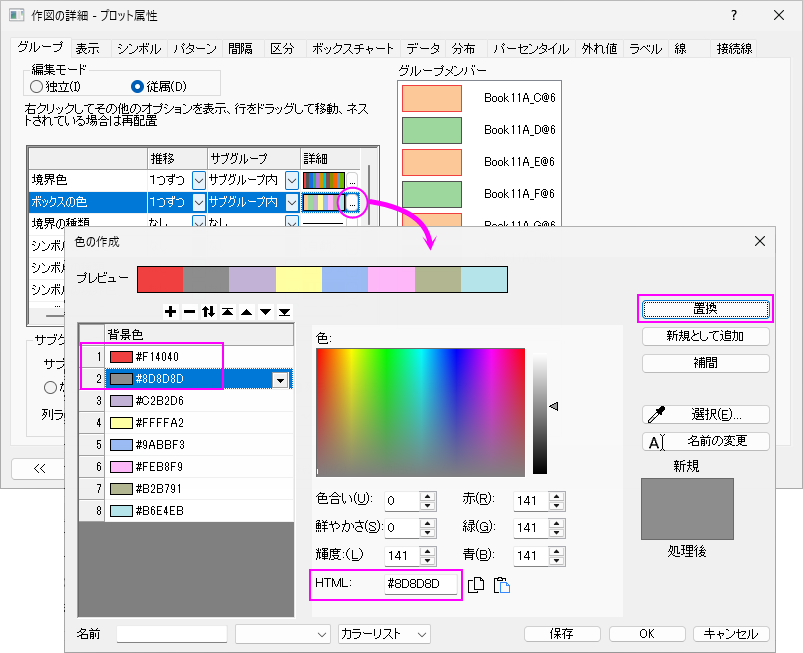Click the 名前の変更 button
803x653 pixels.
coord(705,441)
